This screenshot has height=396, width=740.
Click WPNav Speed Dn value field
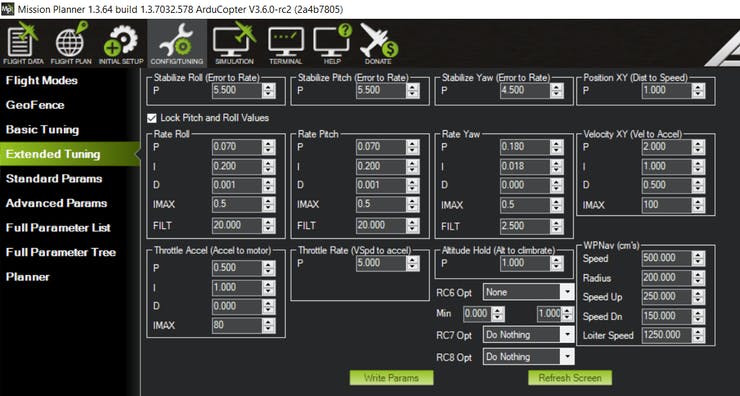[666, 316]
